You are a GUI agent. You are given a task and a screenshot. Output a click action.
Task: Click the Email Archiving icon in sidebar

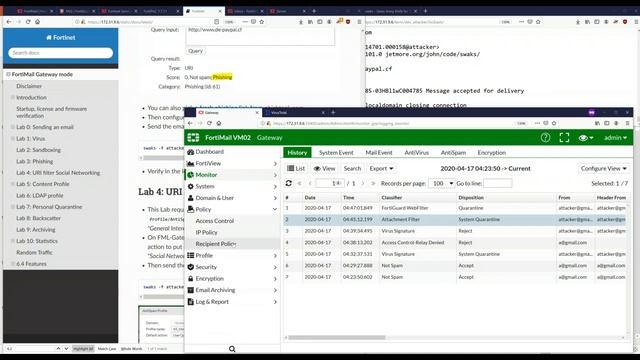pos(191,290)
